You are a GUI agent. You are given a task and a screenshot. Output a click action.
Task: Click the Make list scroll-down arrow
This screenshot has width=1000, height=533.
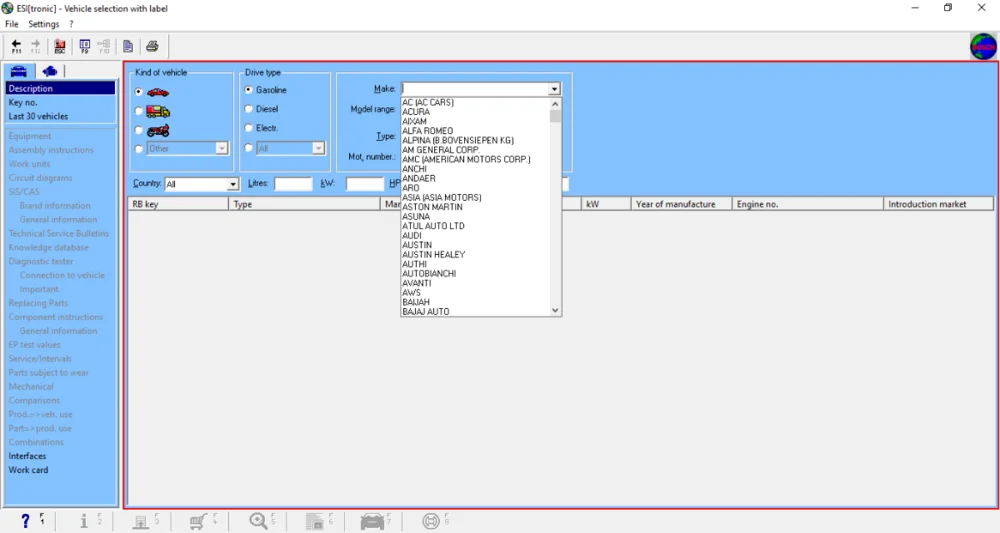(555, 310)
